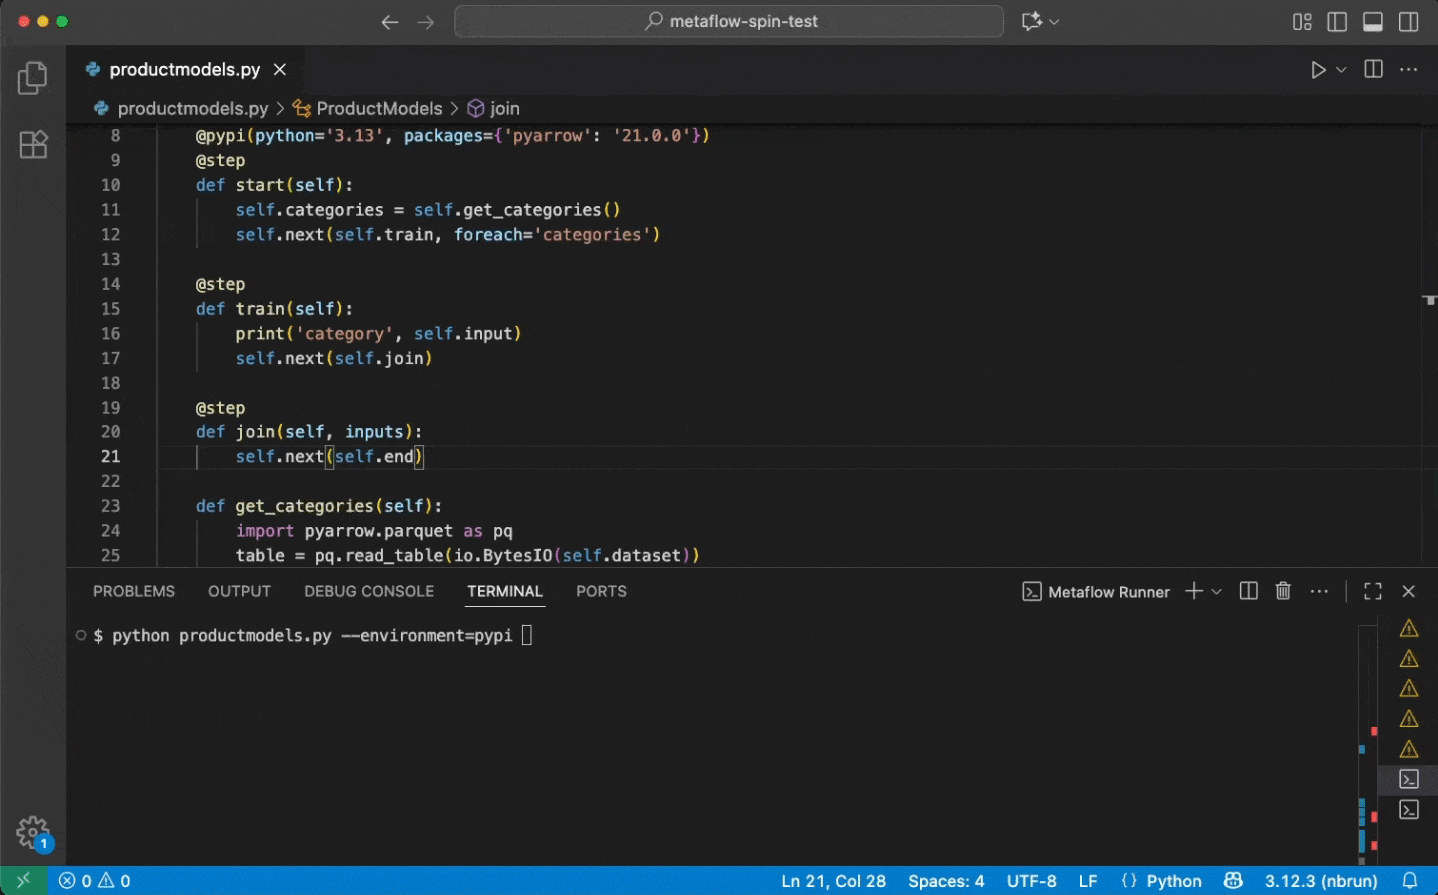The width and height of the screenshot is (1438, 895).
Task: Switch to the DEBUG CONSOLE tab
Action: tap(368, 591)
